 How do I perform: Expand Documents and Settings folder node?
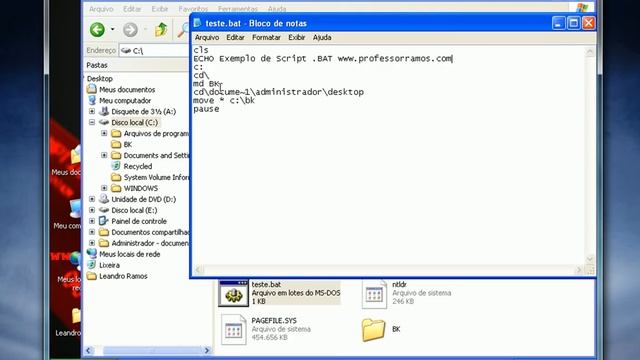pyautogui.click(x=104, y=155)
